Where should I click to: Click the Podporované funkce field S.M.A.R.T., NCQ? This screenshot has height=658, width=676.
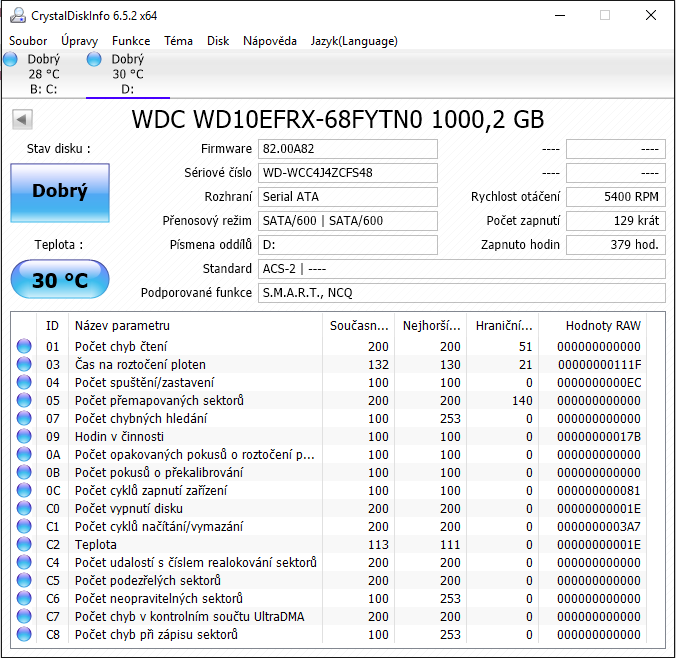coord(462,293)
